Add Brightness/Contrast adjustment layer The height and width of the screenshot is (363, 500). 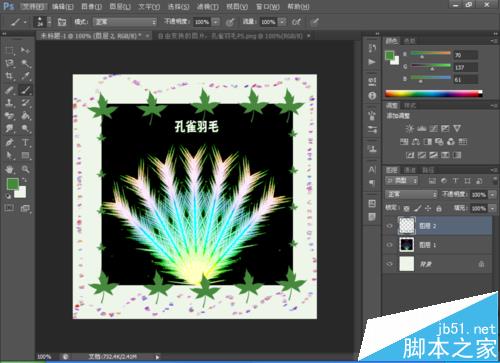coord(409,129)
